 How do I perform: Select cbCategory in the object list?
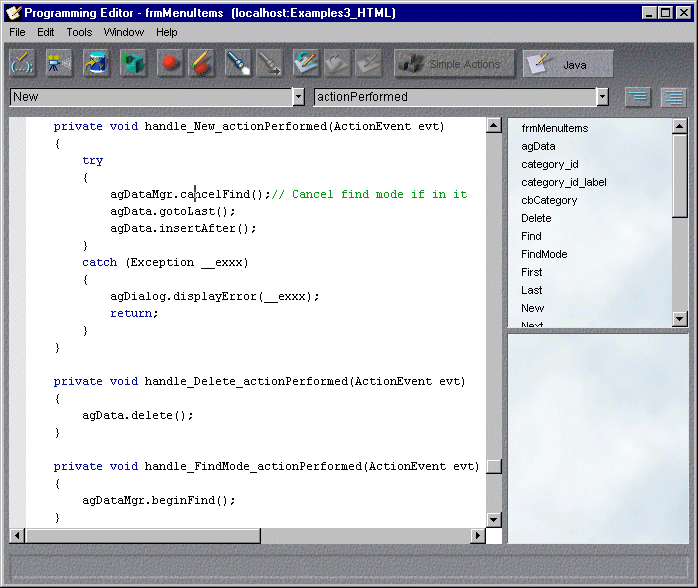point(549,200)
